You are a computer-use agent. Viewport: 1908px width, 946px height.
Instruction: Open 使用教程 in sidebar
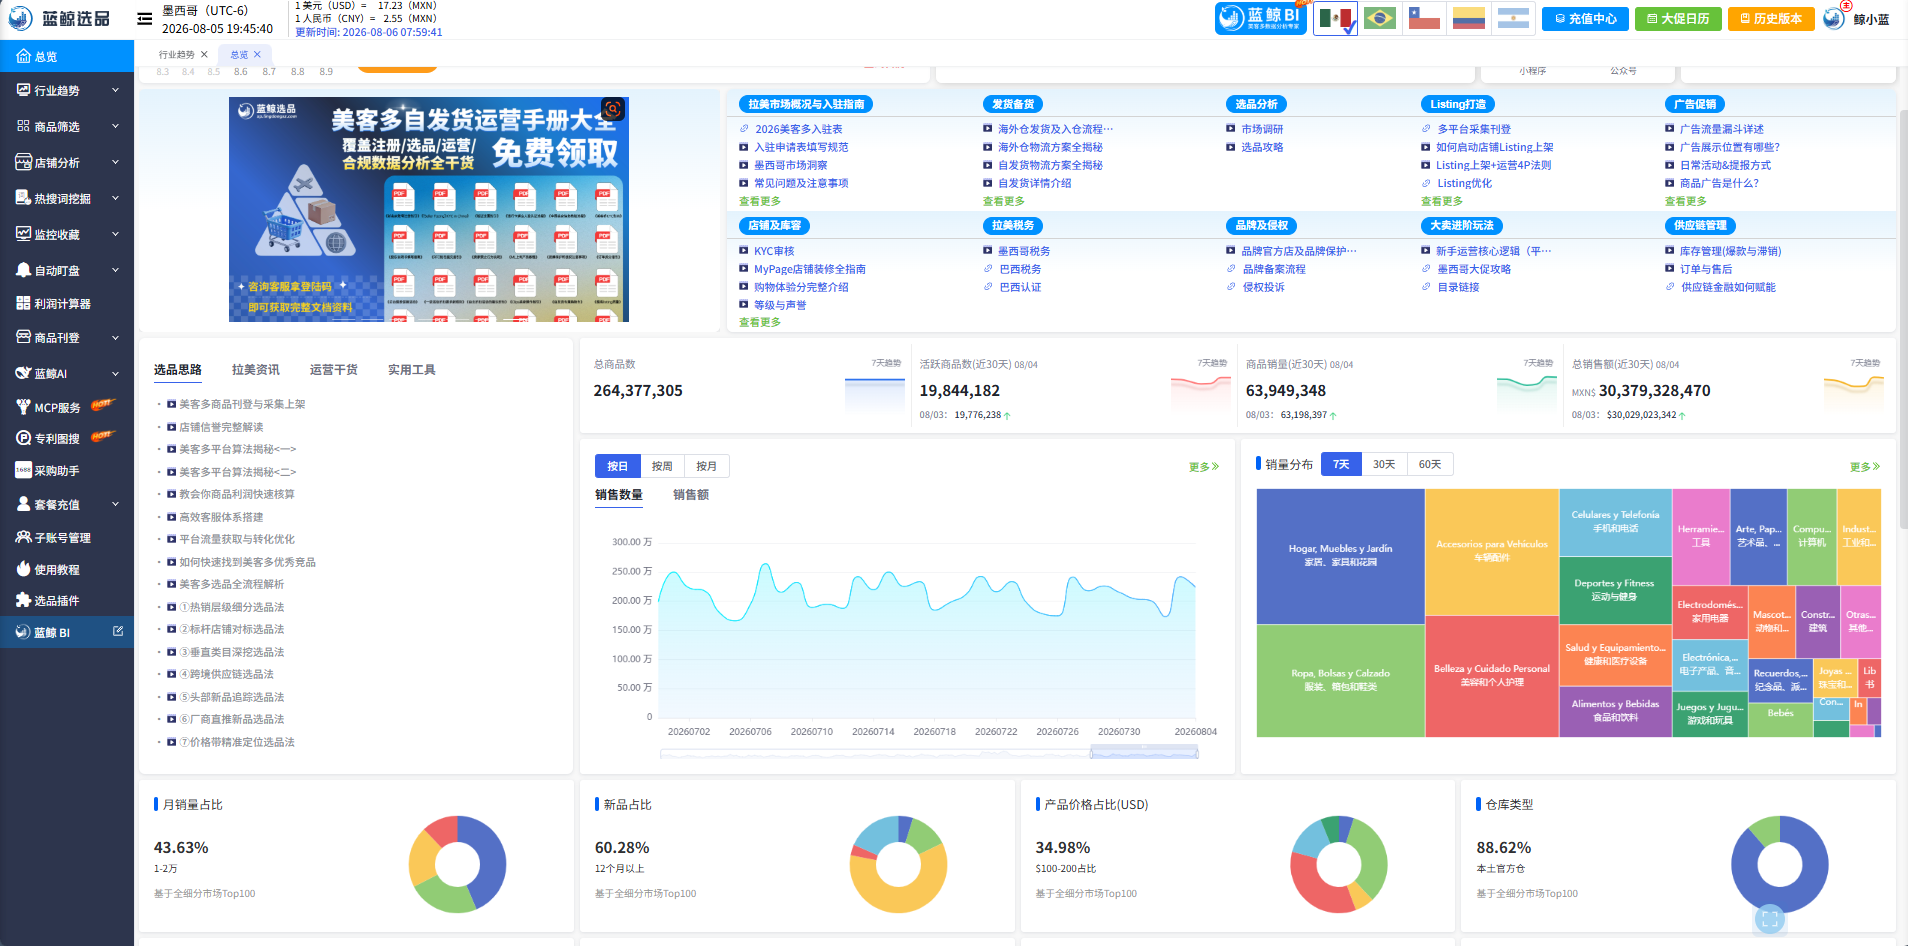click(67, 569)
